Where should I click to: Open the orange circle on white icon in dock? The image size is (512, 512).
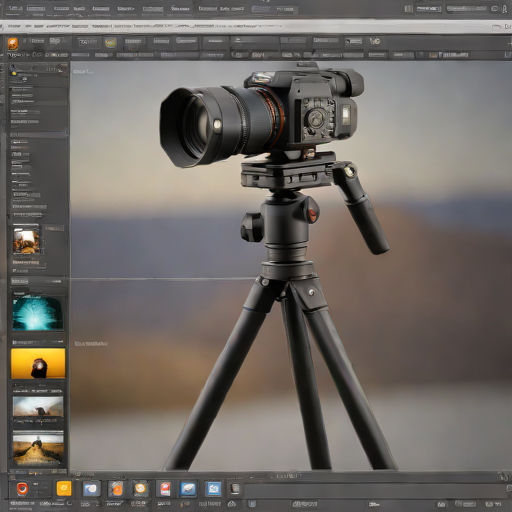pyautogui.click(x=140, y=489)
